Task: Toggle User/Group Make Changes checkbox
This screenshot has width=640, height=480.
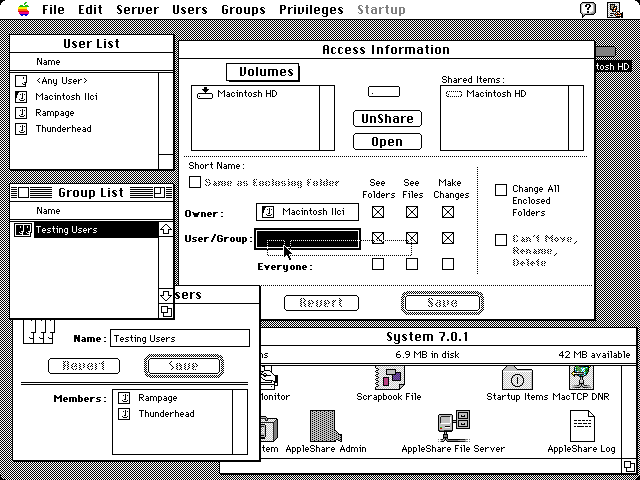Action: [x=448, y=238]
